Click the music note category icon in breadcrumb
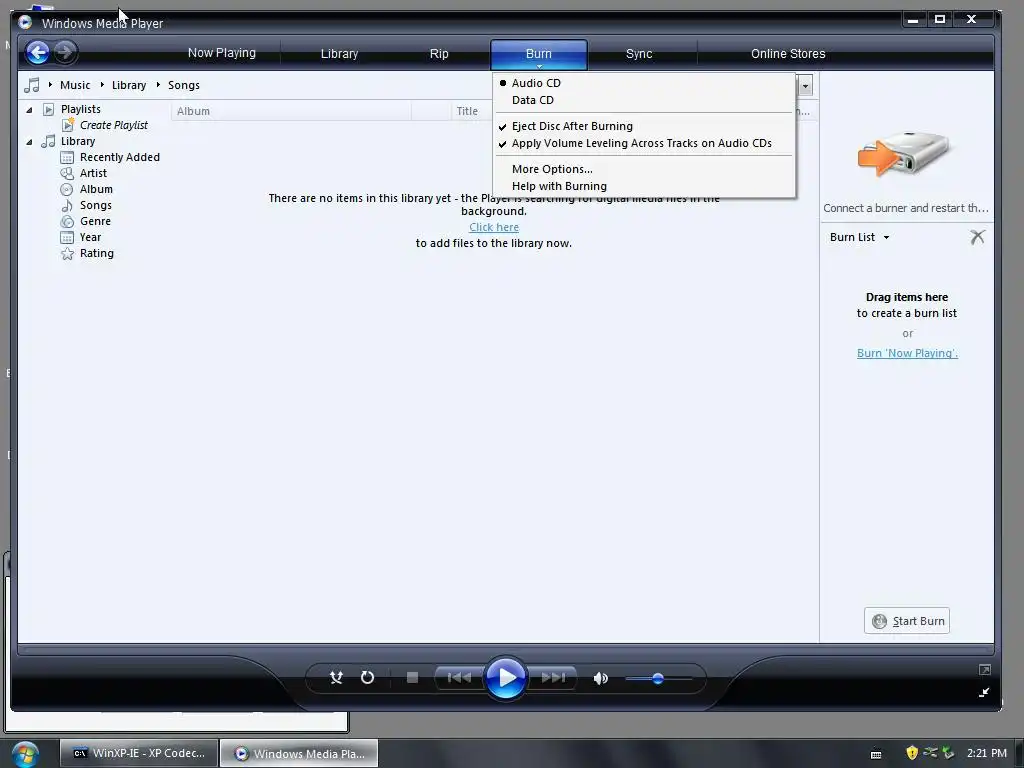The image size is (1024, 768). [x=31, y=85]
